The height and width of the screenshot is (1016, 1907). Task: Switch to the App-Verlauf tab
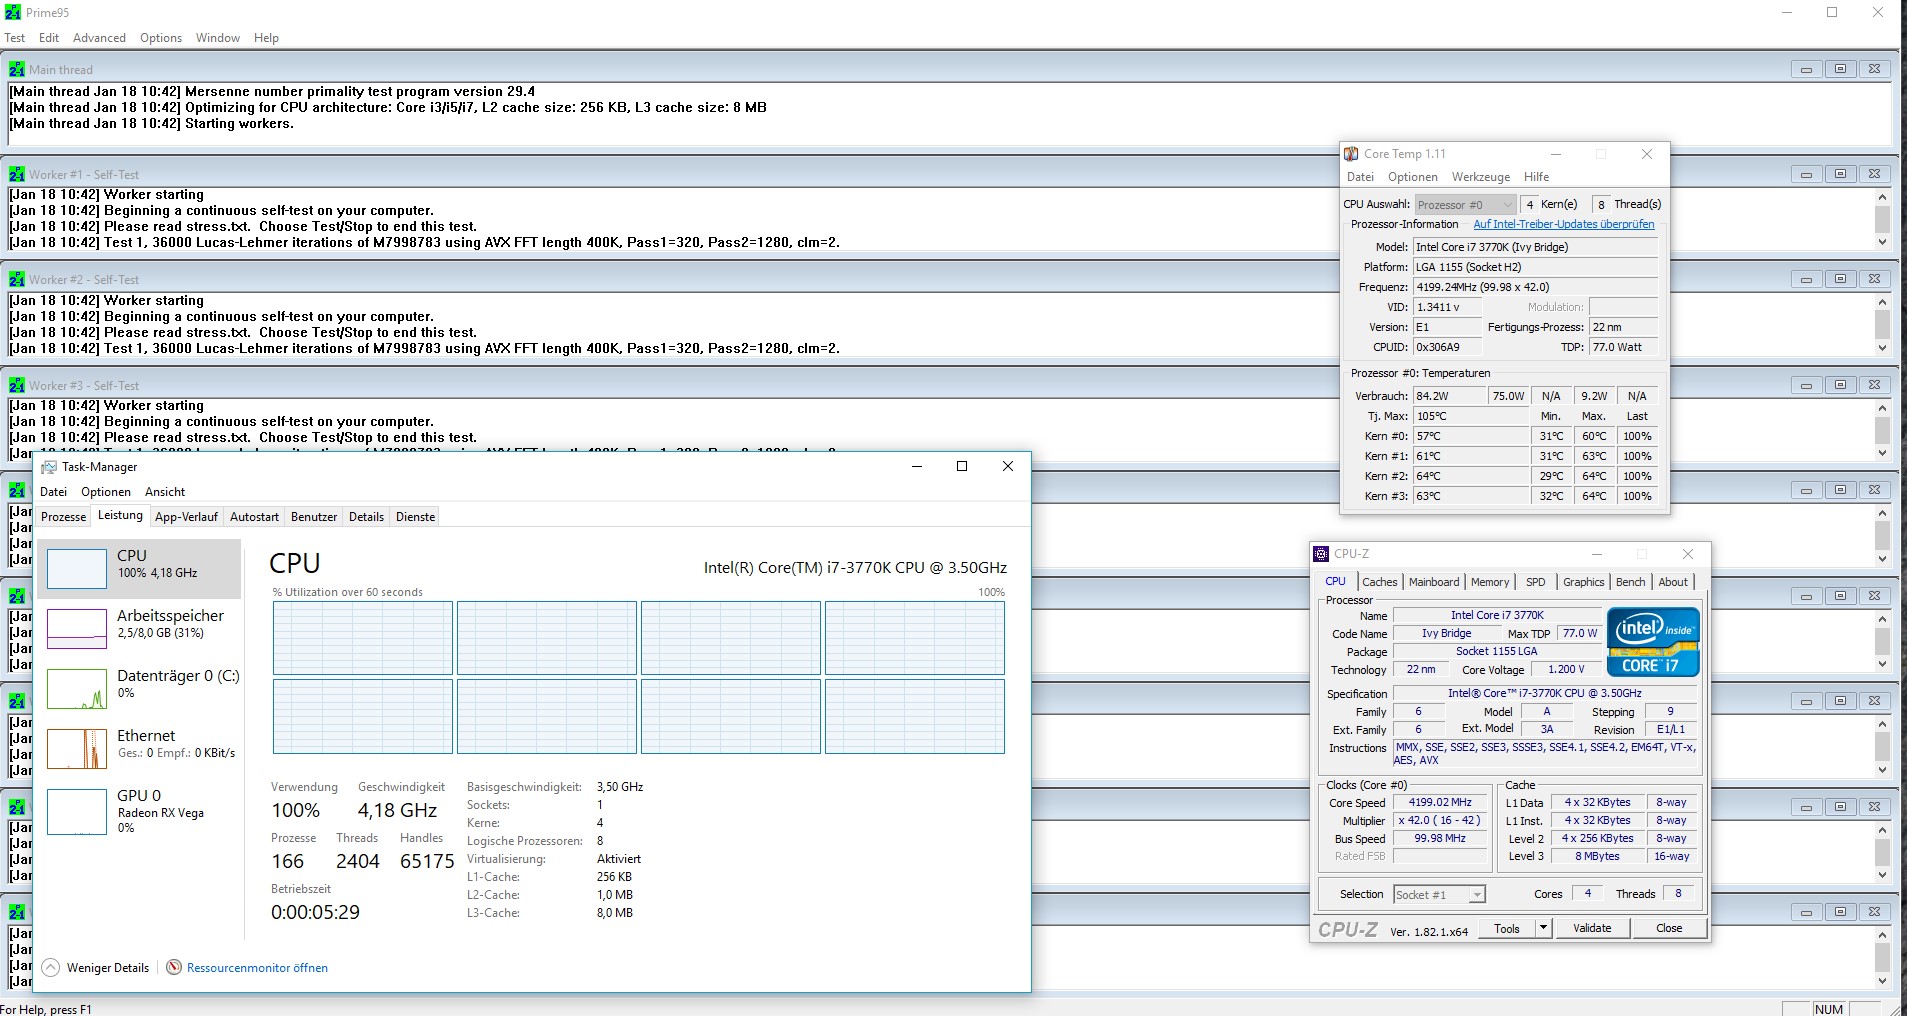186,517
